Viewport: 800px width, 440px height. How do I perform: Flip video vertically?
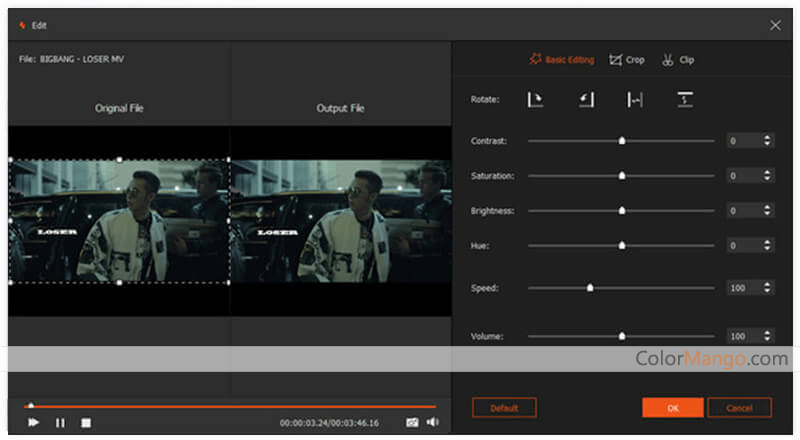pos(685,100)
